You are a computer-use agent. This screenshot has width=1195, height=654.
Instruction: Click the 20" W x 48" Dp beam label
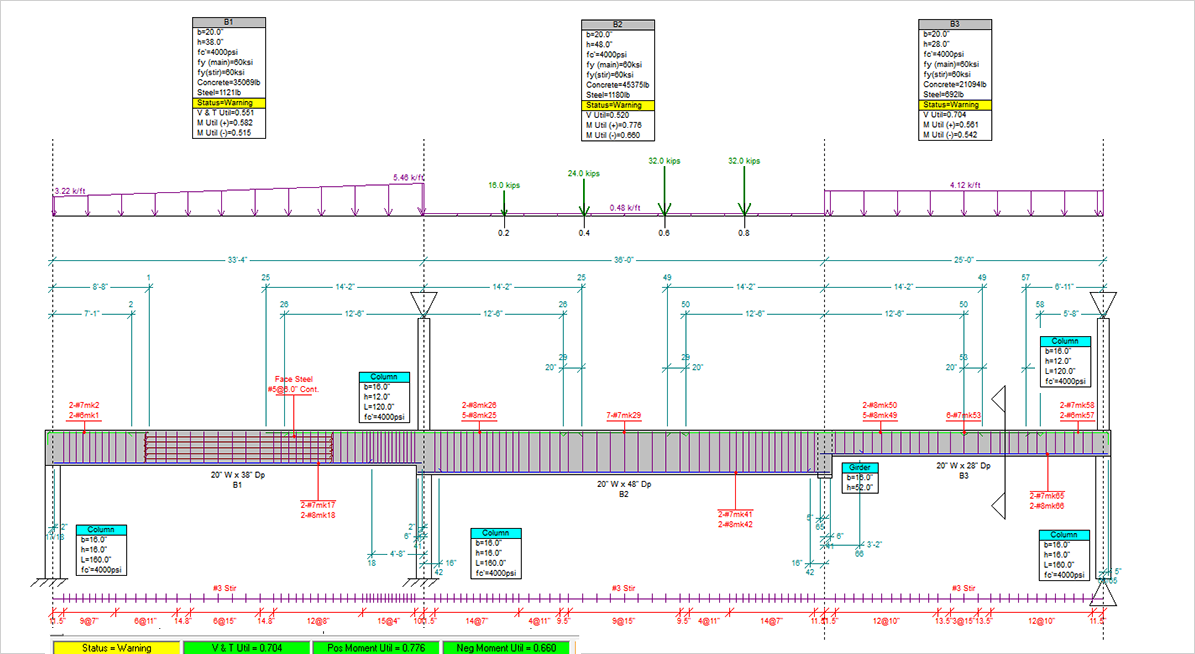624,484
